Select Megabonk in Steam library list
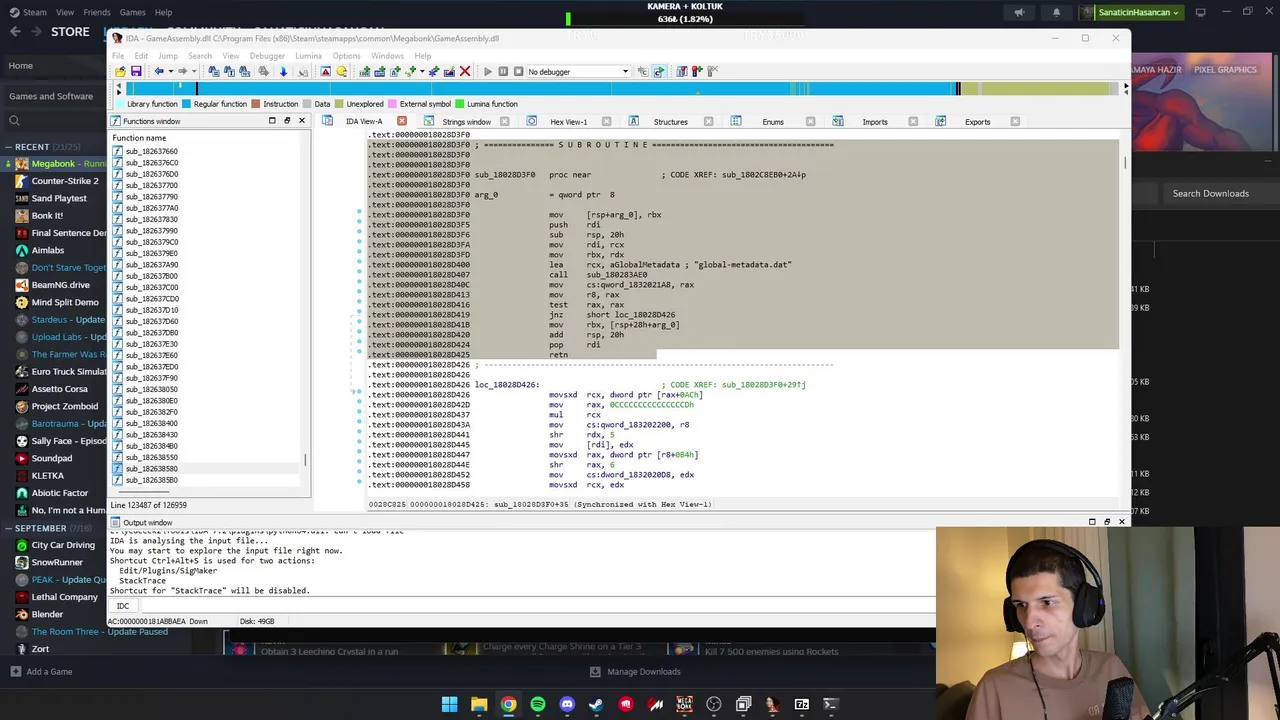The width and height of the screenshot is (1280, 720). pos(59,164)
